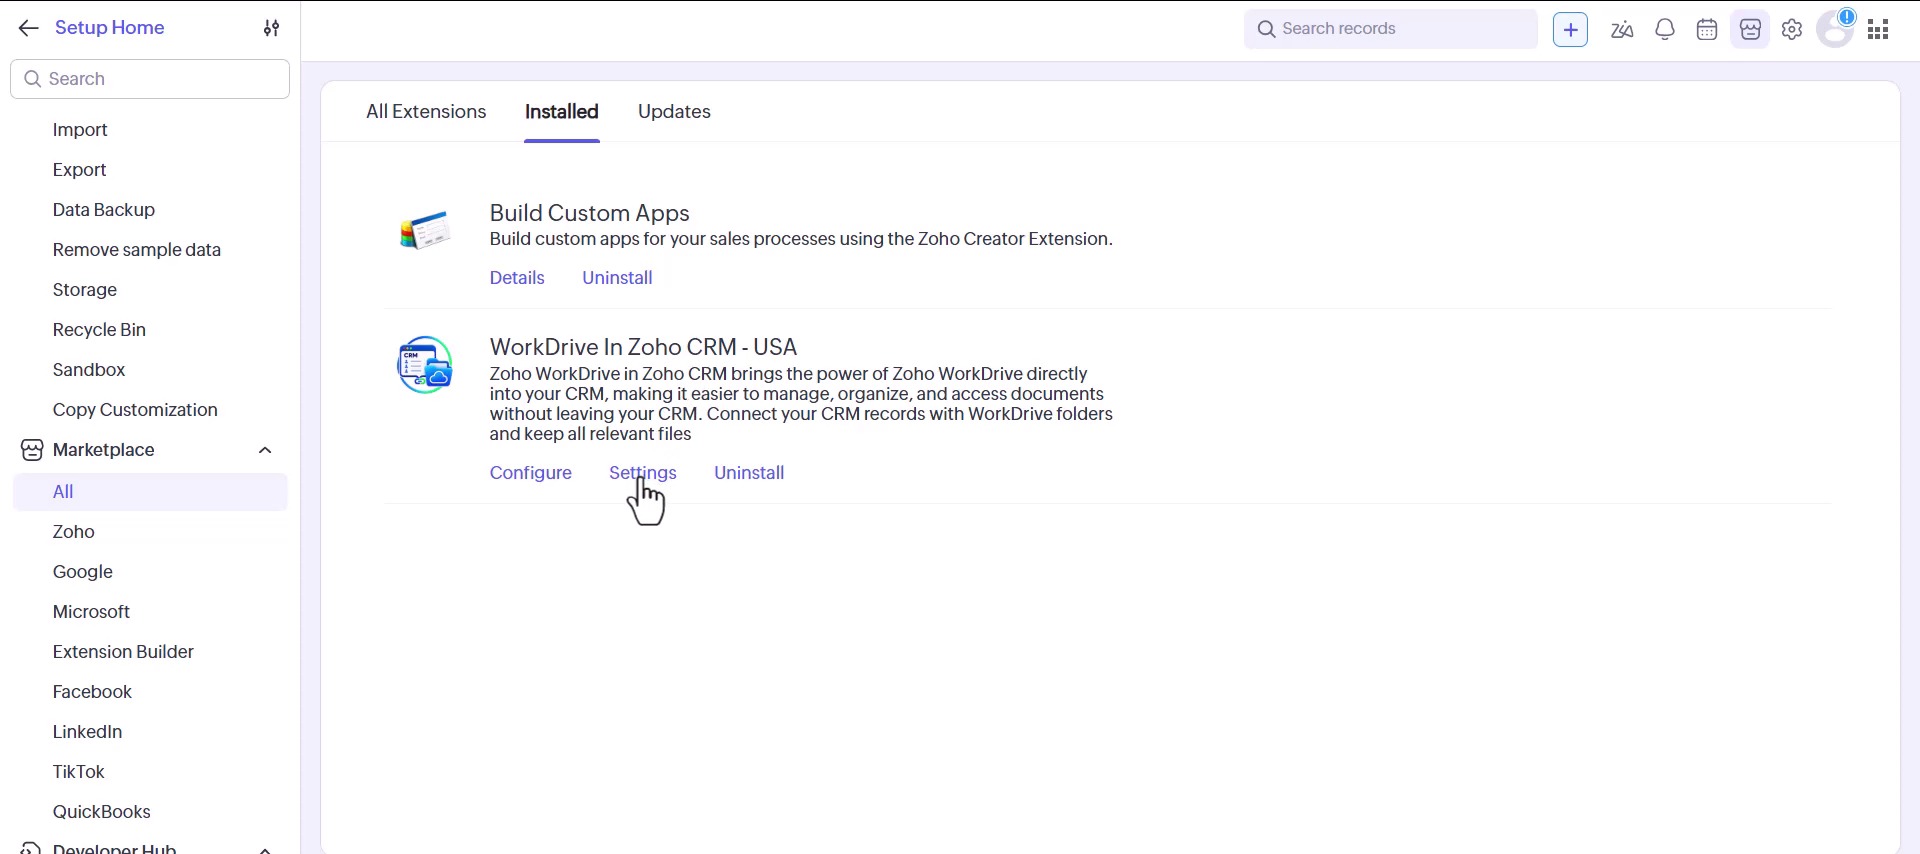Open the notifications bell
The width and height of the screenshot is (1920, 854).
tap(1665, 30)
